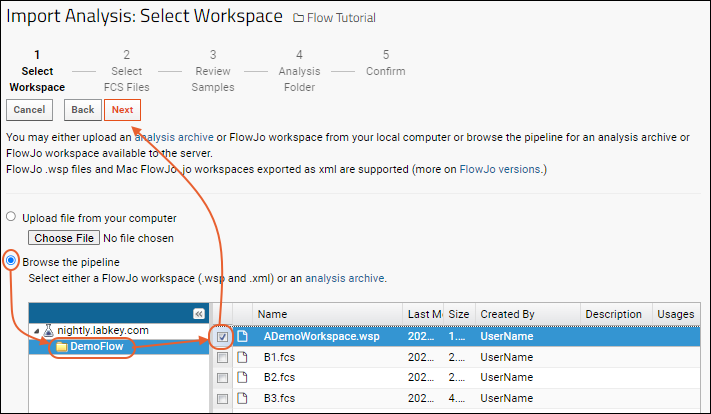Click the B1.fcs file icon
711x414 pixels.
(243, 357)
